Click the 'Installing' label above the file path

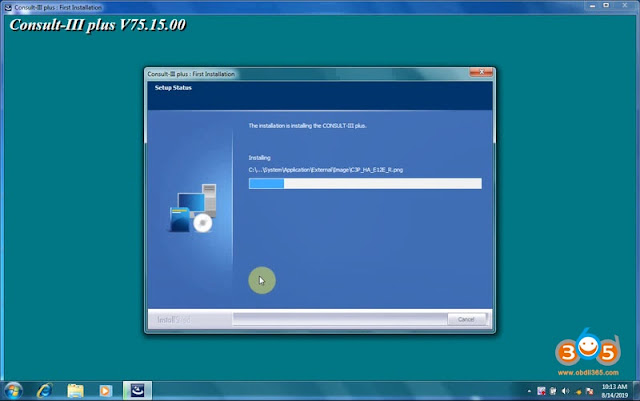click(x=259, y=158)
